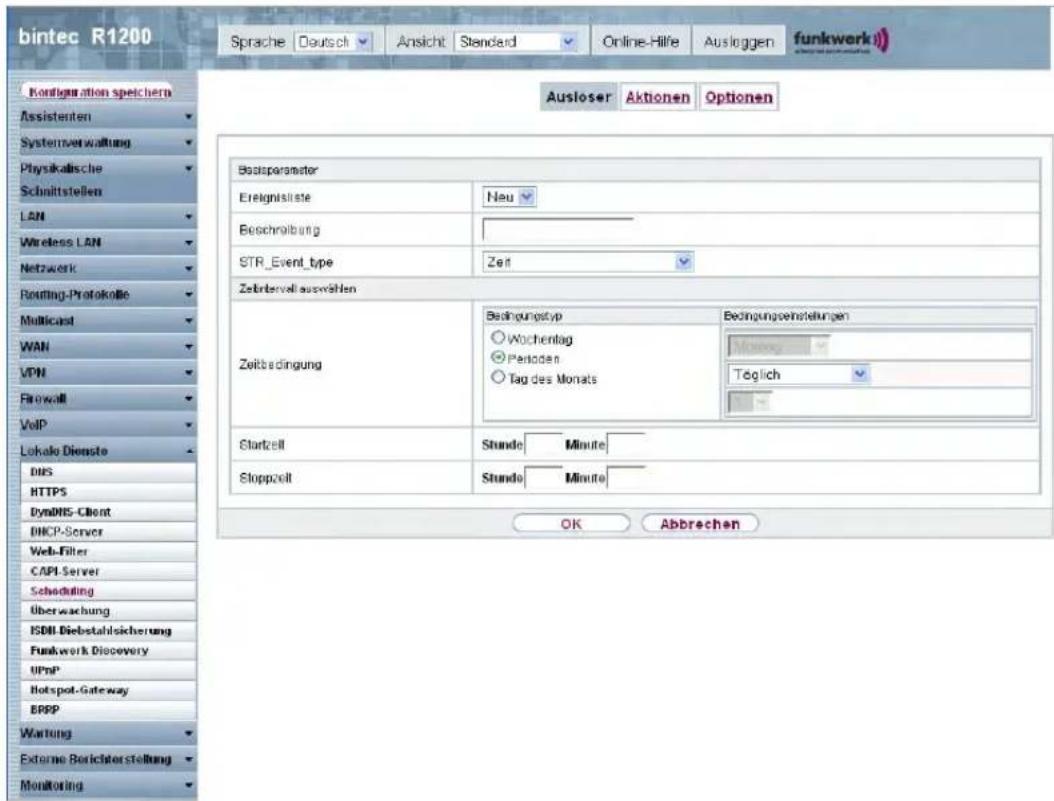
Task: Expand the Systemverwaltung menu
Action: click(x=106, y=142)
